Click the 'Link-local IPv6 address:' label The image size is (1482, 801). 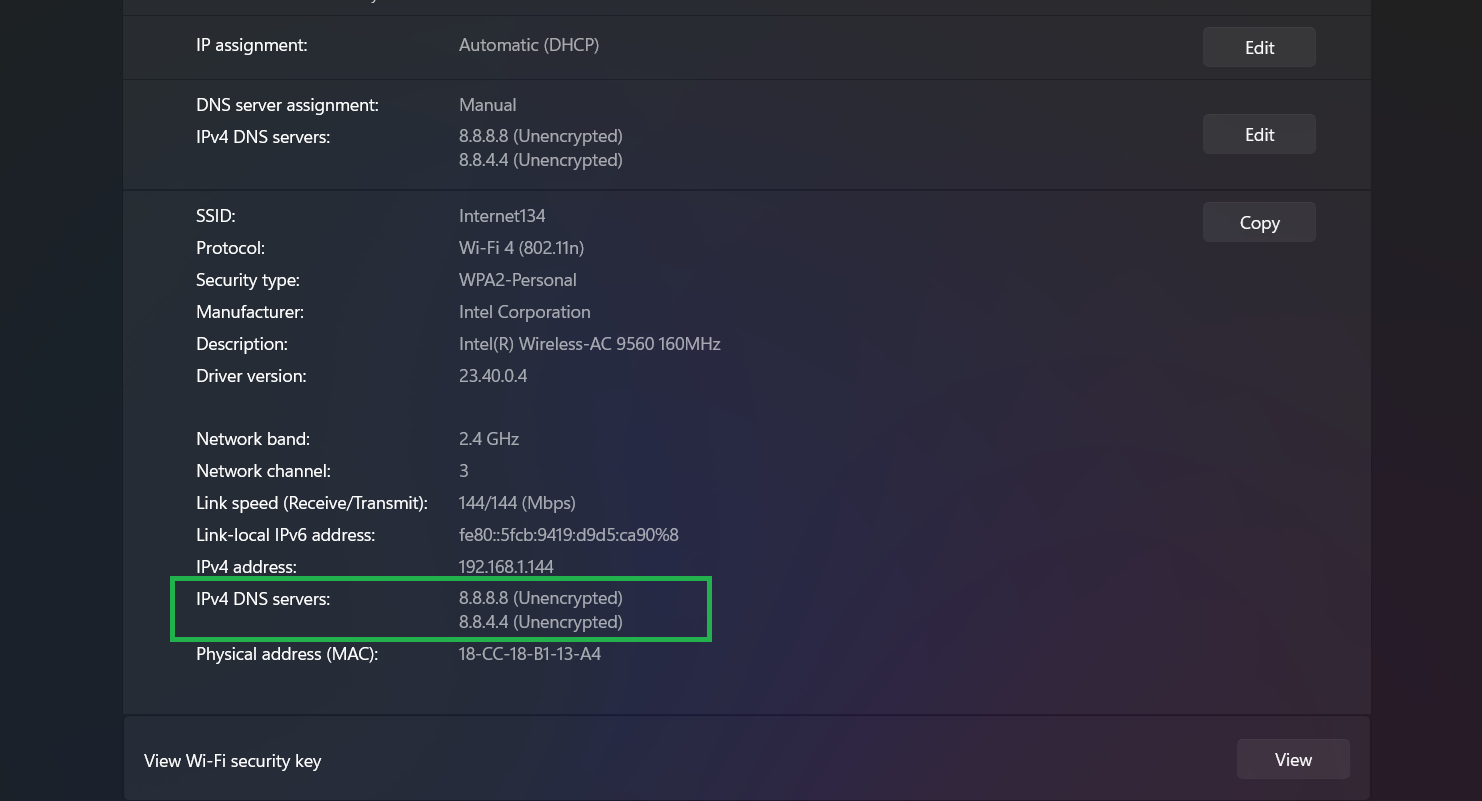tap(286, 535)
